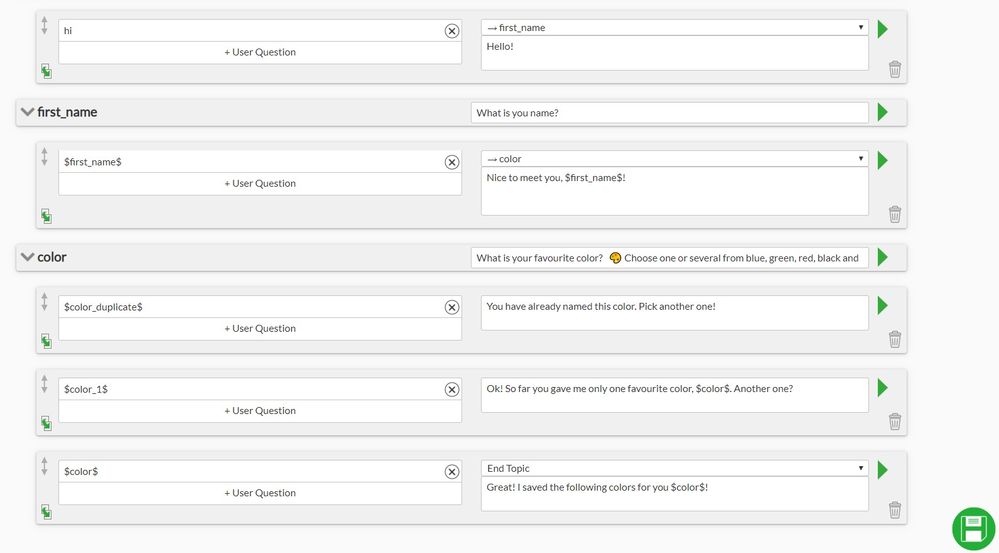Duplicate the 'hi' rule
This screenshot has width=999, height=553.
[x=47, y=71]
